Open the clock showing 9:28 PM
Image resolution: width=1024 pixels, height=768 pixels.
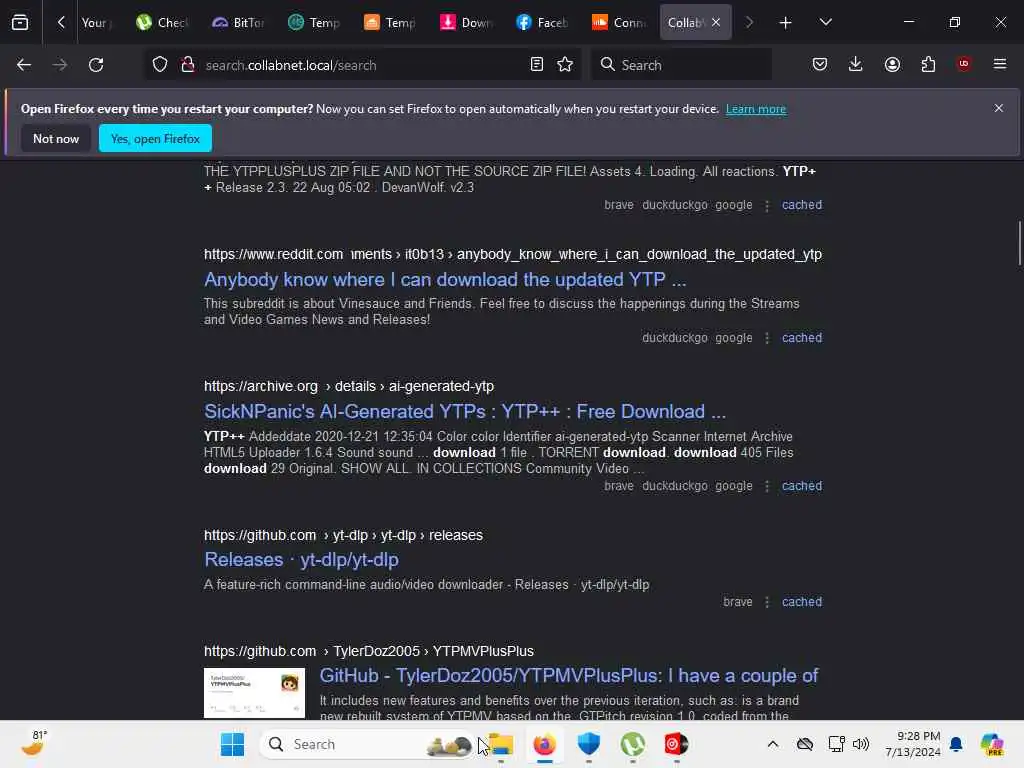click(x=912, y=744)
